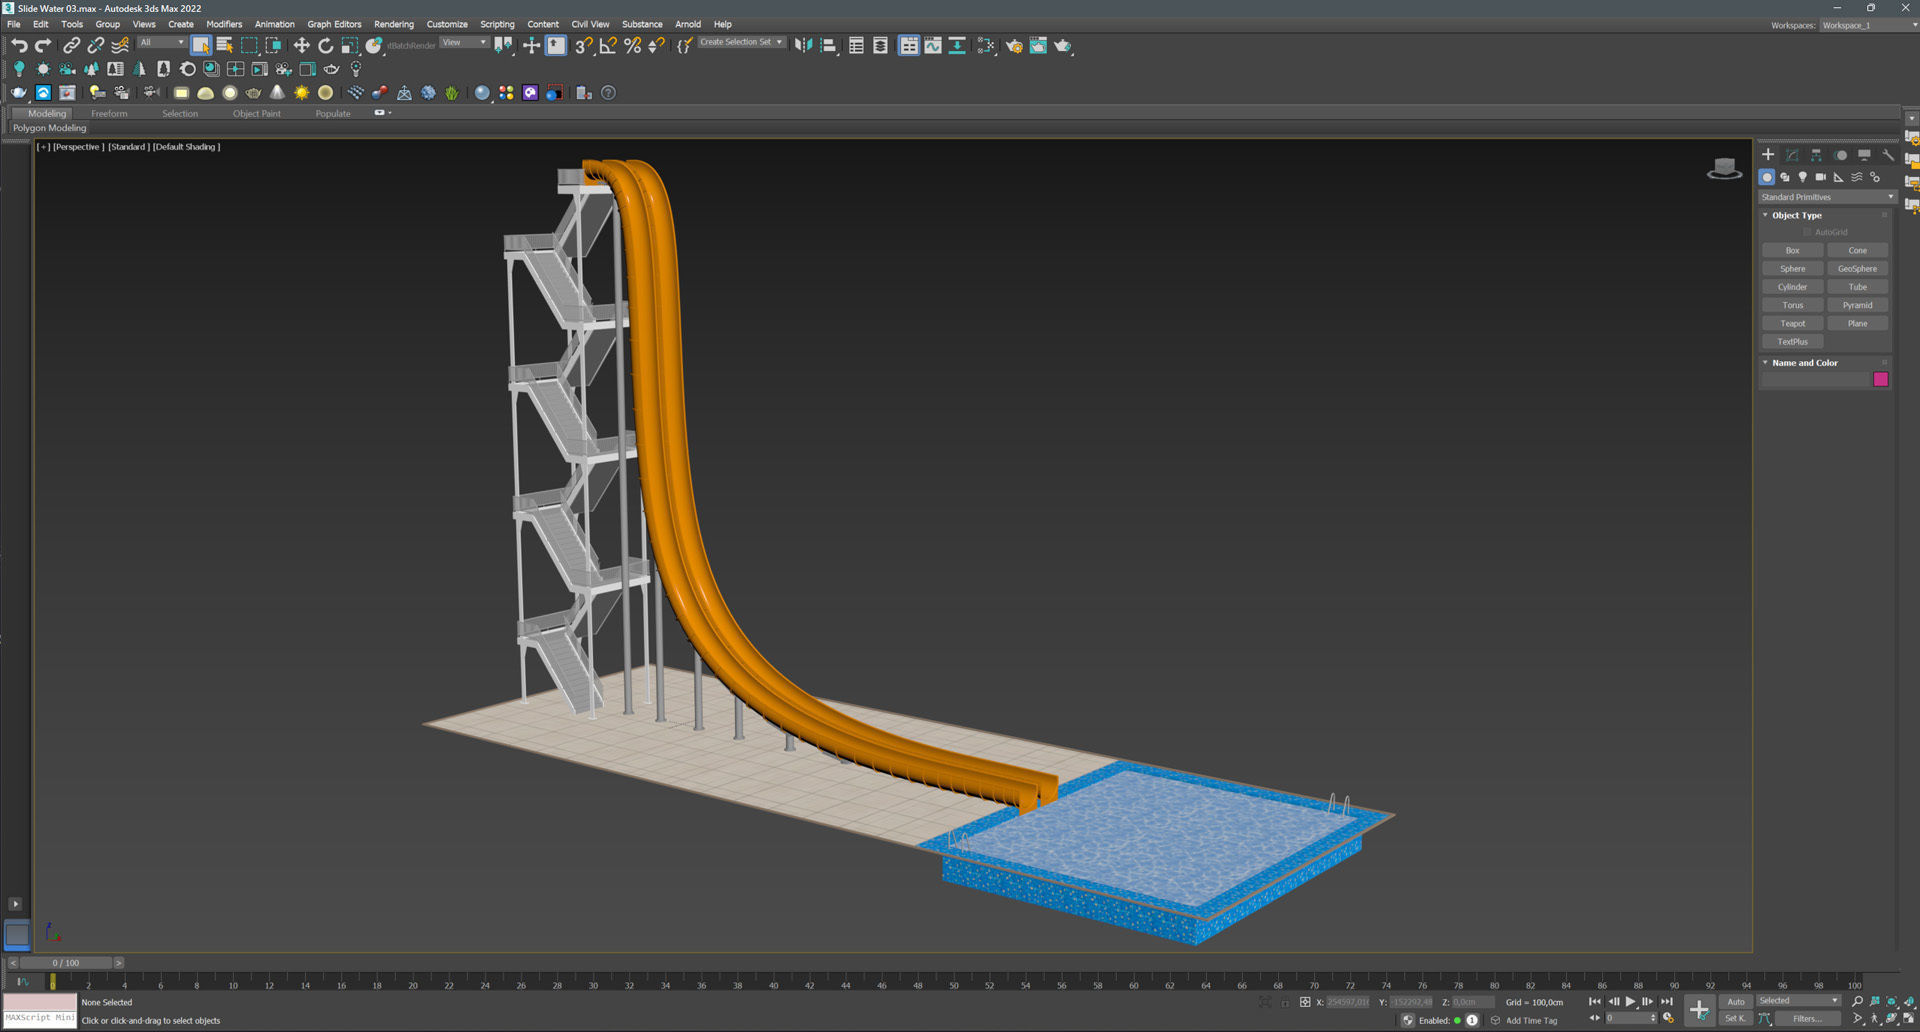
Task: Open the reference coordinate View dropdown
Action: [x=464, y=43]
